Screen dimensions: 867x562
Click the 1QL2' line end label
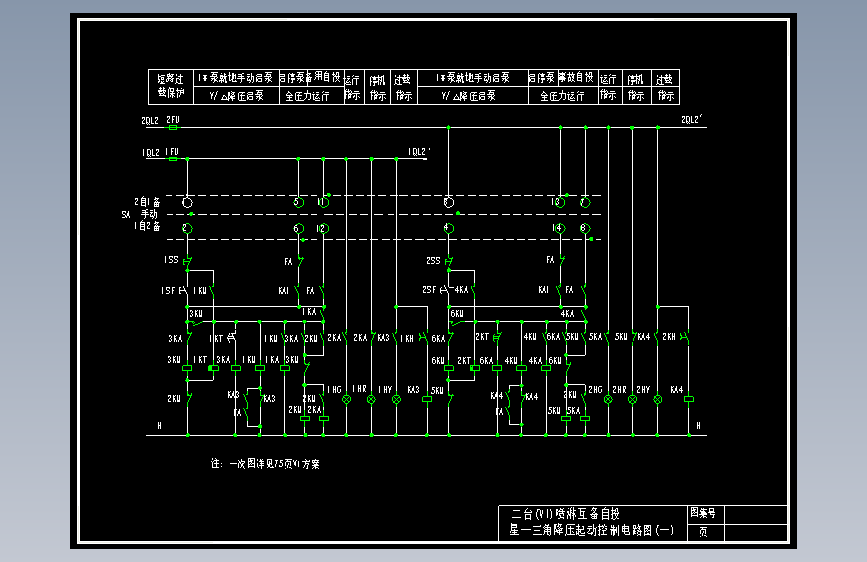coord(419,152)
